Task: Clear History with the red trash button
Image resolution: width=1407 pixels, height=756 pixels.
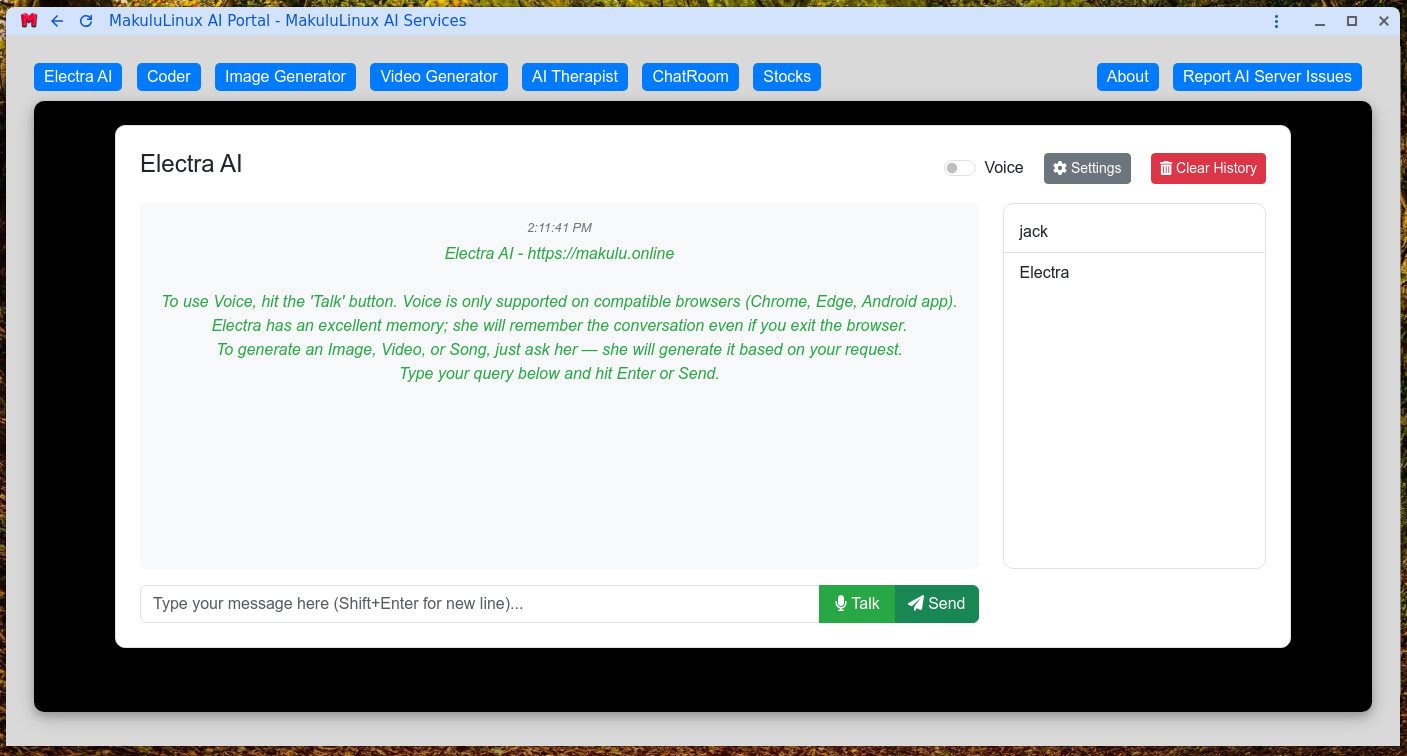Action: [1208, 168]
